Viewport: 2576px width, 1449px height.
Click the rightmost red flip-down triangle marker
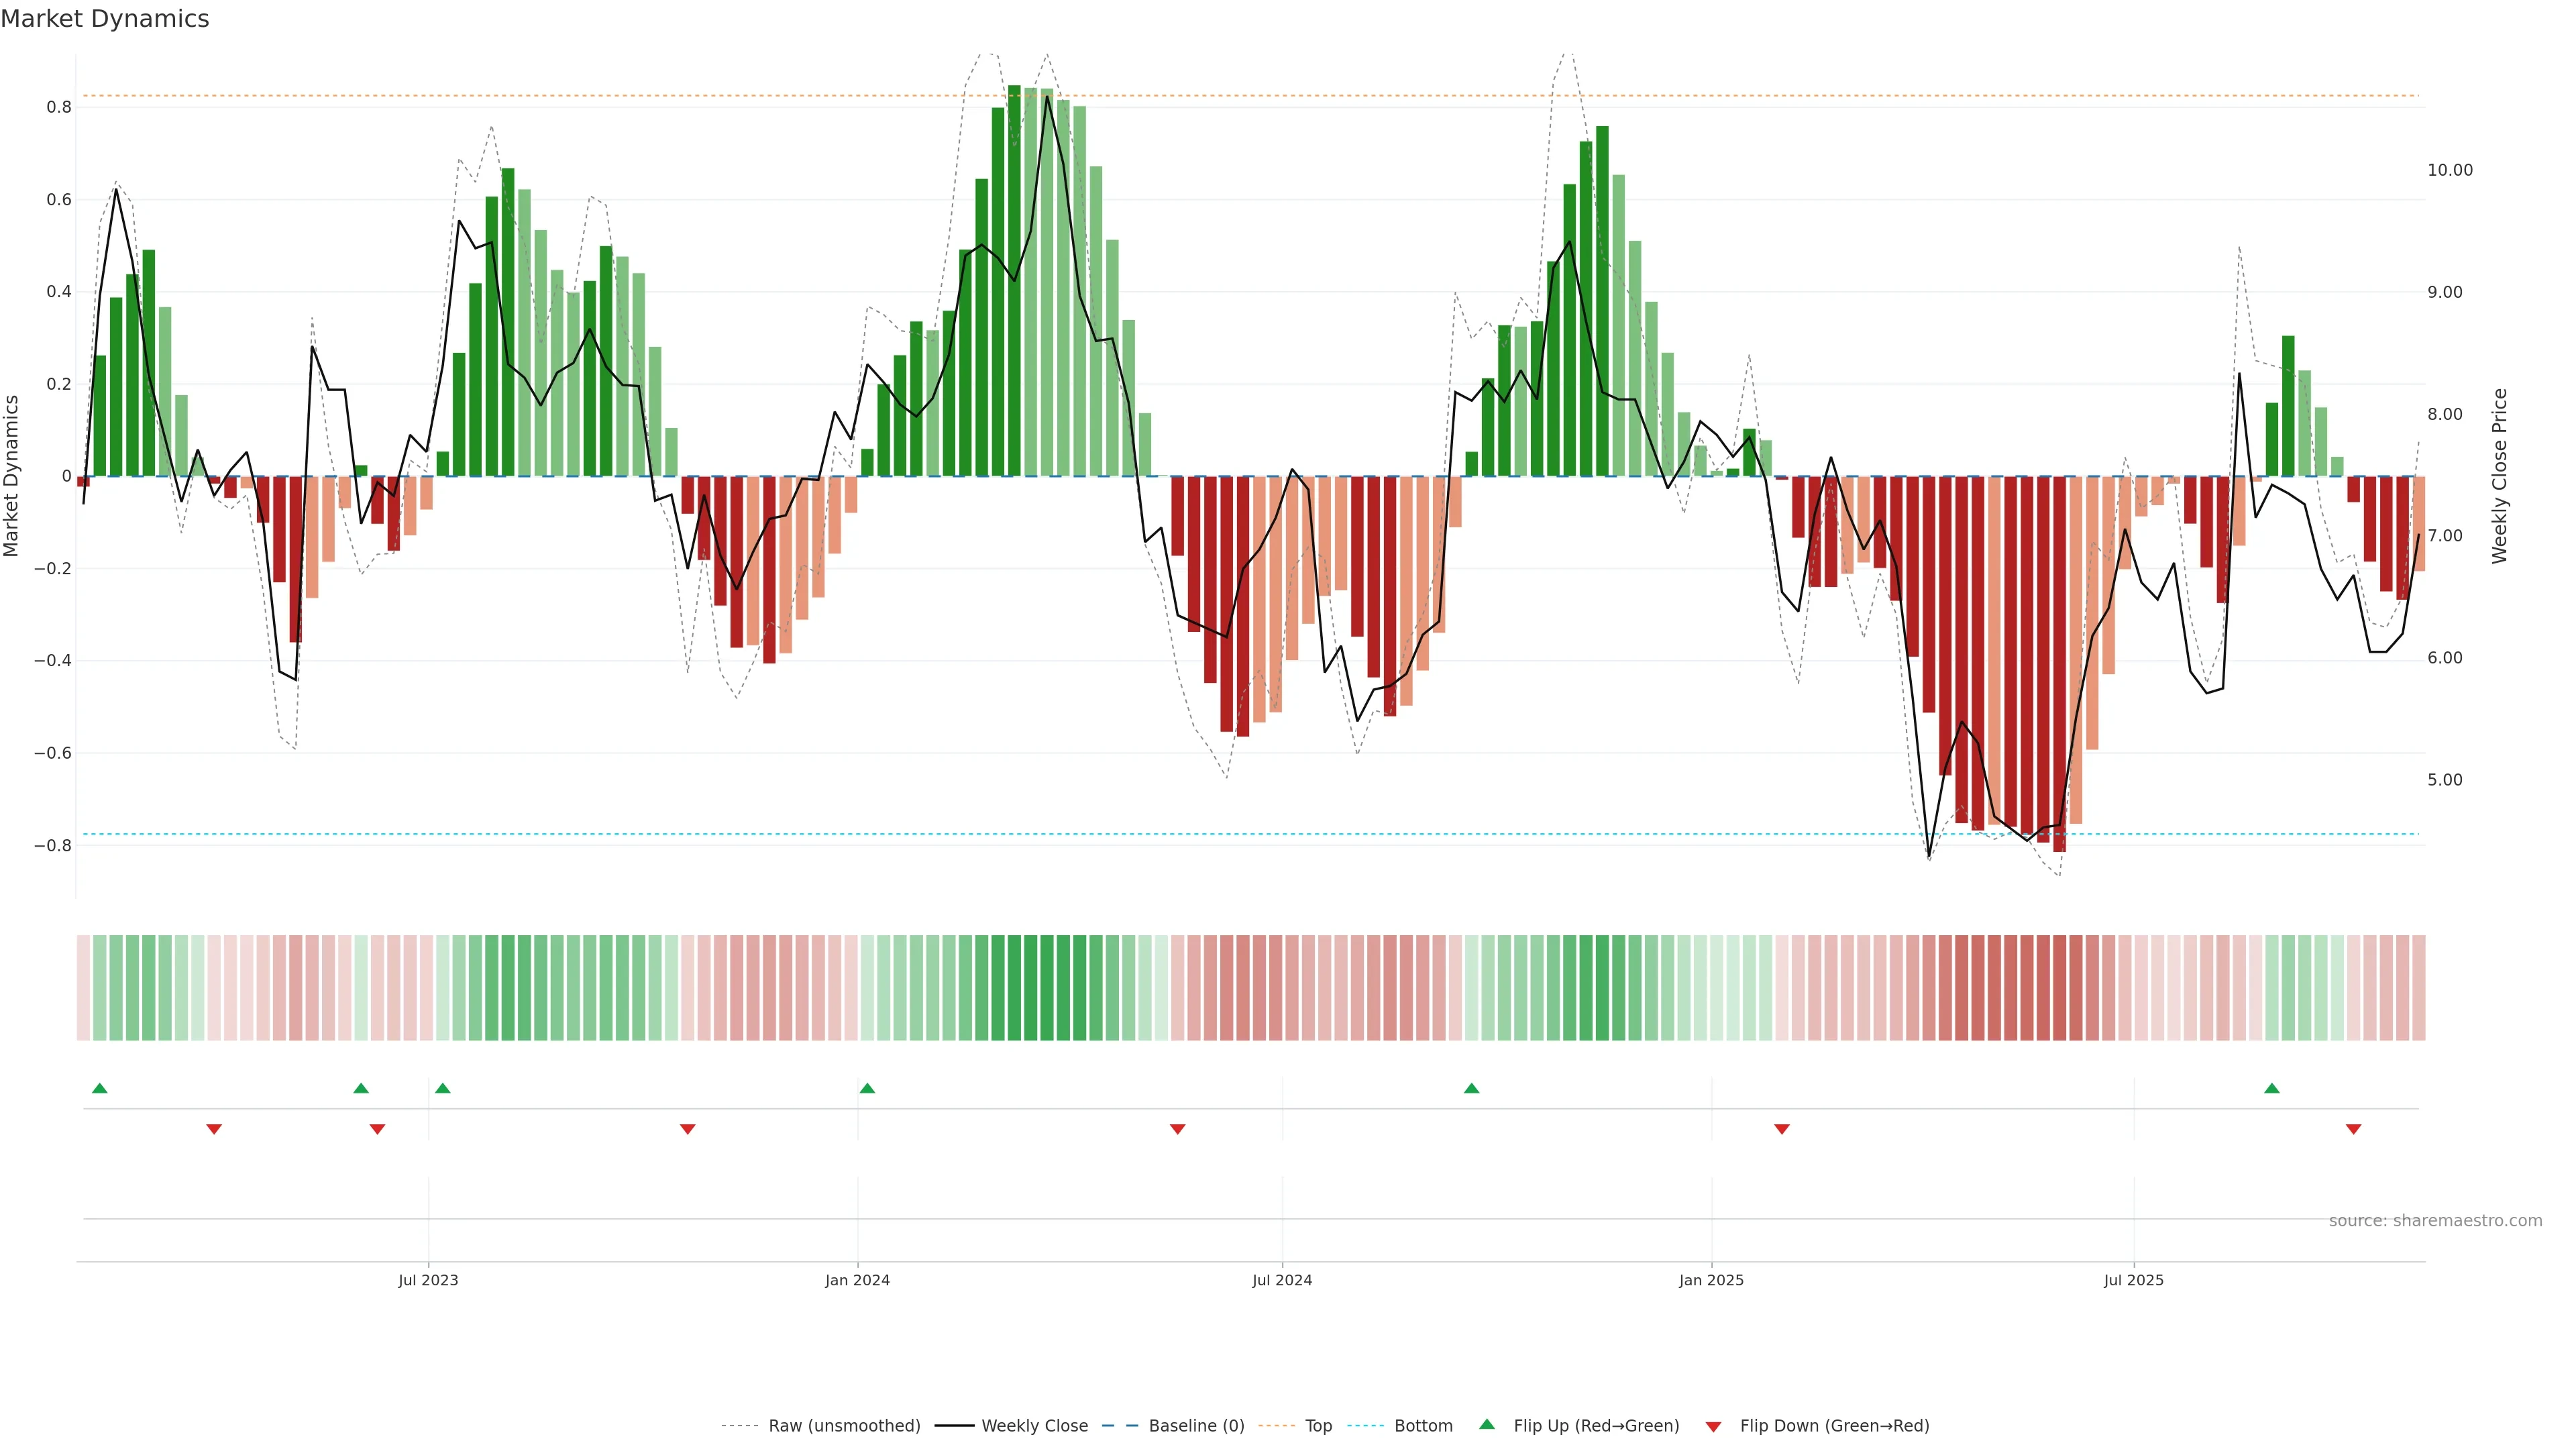tap(2353, 1129)
